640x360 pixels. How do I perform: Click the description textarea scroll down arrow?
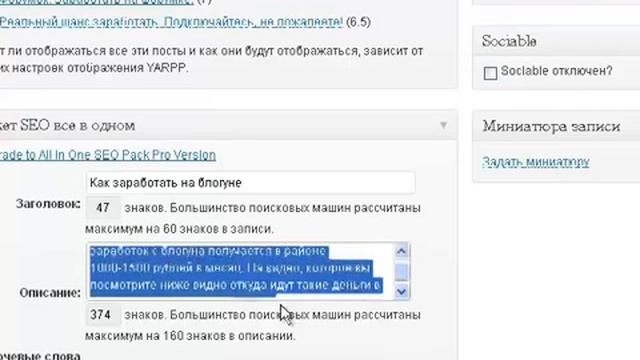[401, 292]
